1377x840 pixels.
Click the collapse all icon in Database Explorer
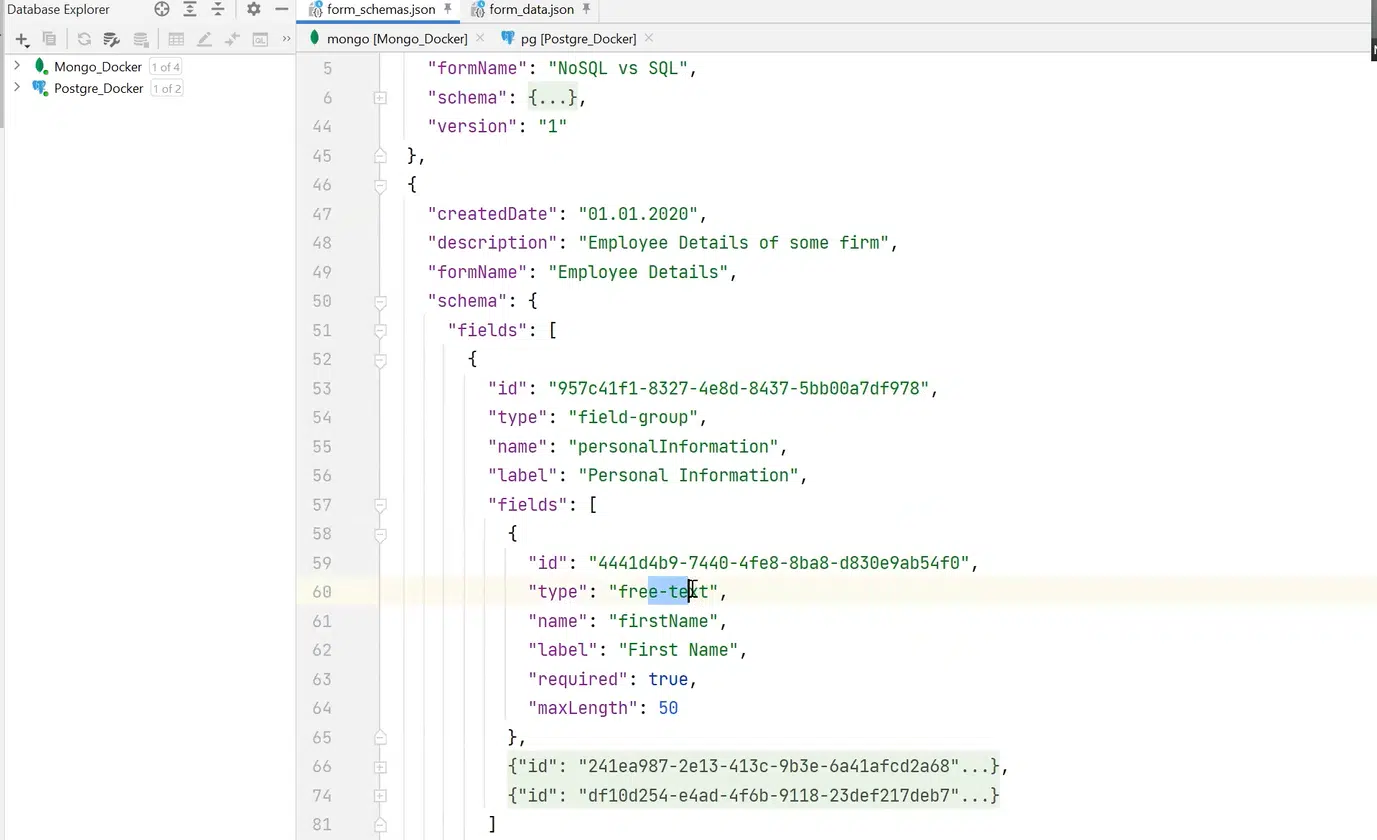click(x=217, y=9)
